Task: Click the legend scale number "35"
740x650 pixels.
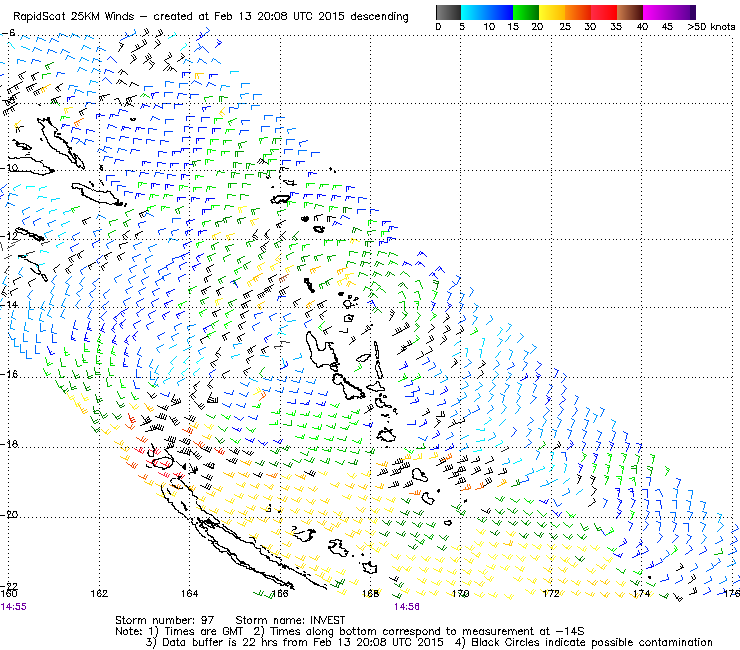Action: click(x=616, y=26)
